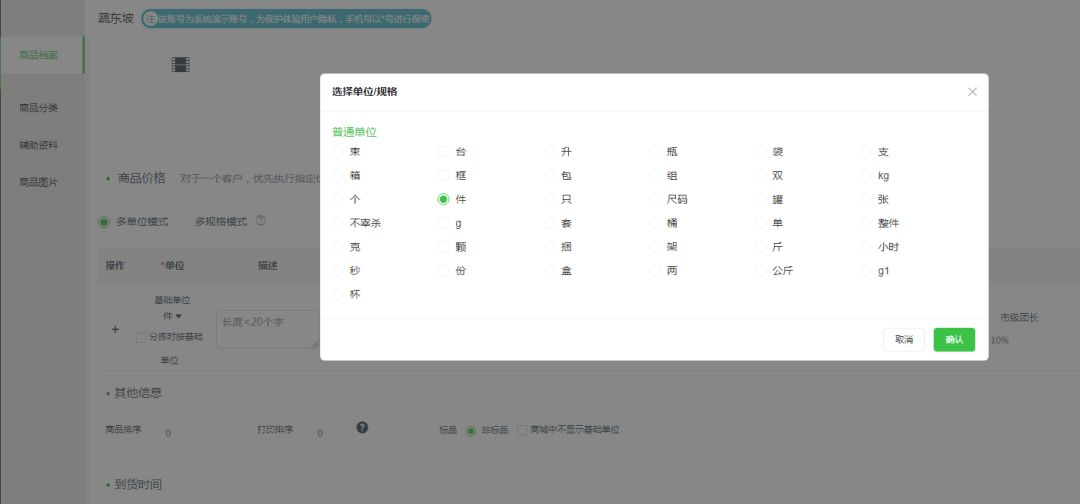The width and height of the screenshot is (1080, 504).
Task: Pick the 秒 unit radio button
Action: click(338, 271)
